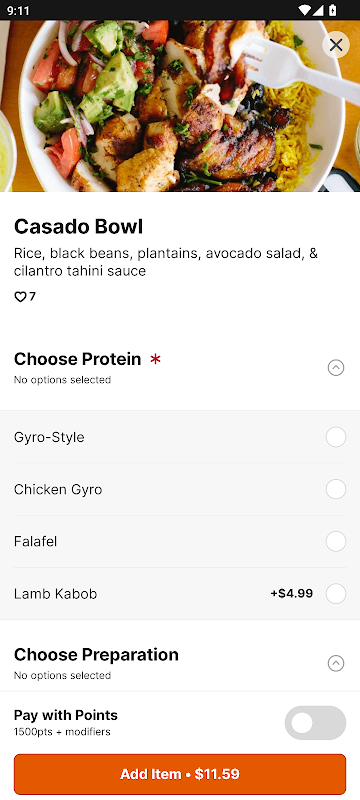Collapse the Choose Preparation section chevron
Image resolution: width=360 pixels, height=800 pixels.
coord(336,663)
